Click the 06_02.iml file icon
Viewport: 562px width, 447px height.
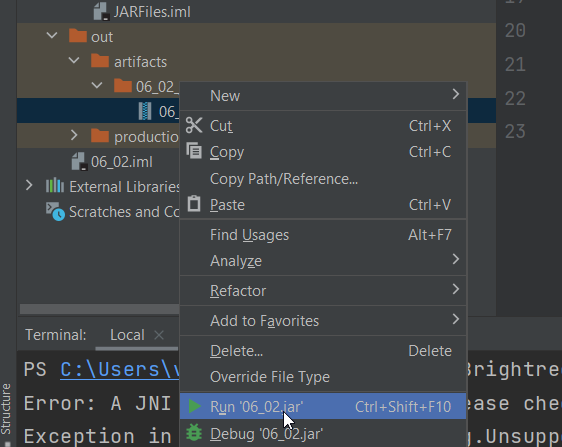click(x=79, y=161)
